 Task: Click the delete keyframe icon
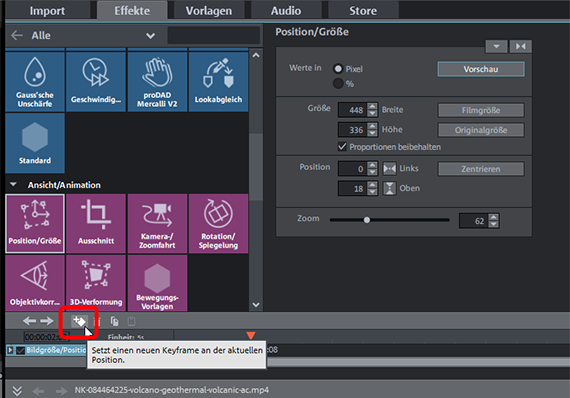click(x=97, y=321)
